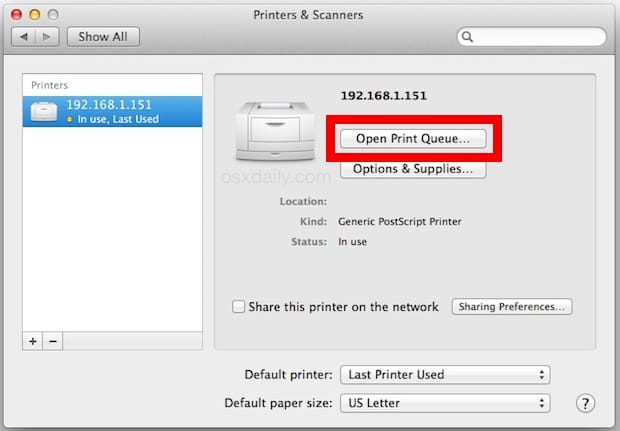Click the small printer icon in sidebar
This screenshot has width=620, height=431.
44,111
